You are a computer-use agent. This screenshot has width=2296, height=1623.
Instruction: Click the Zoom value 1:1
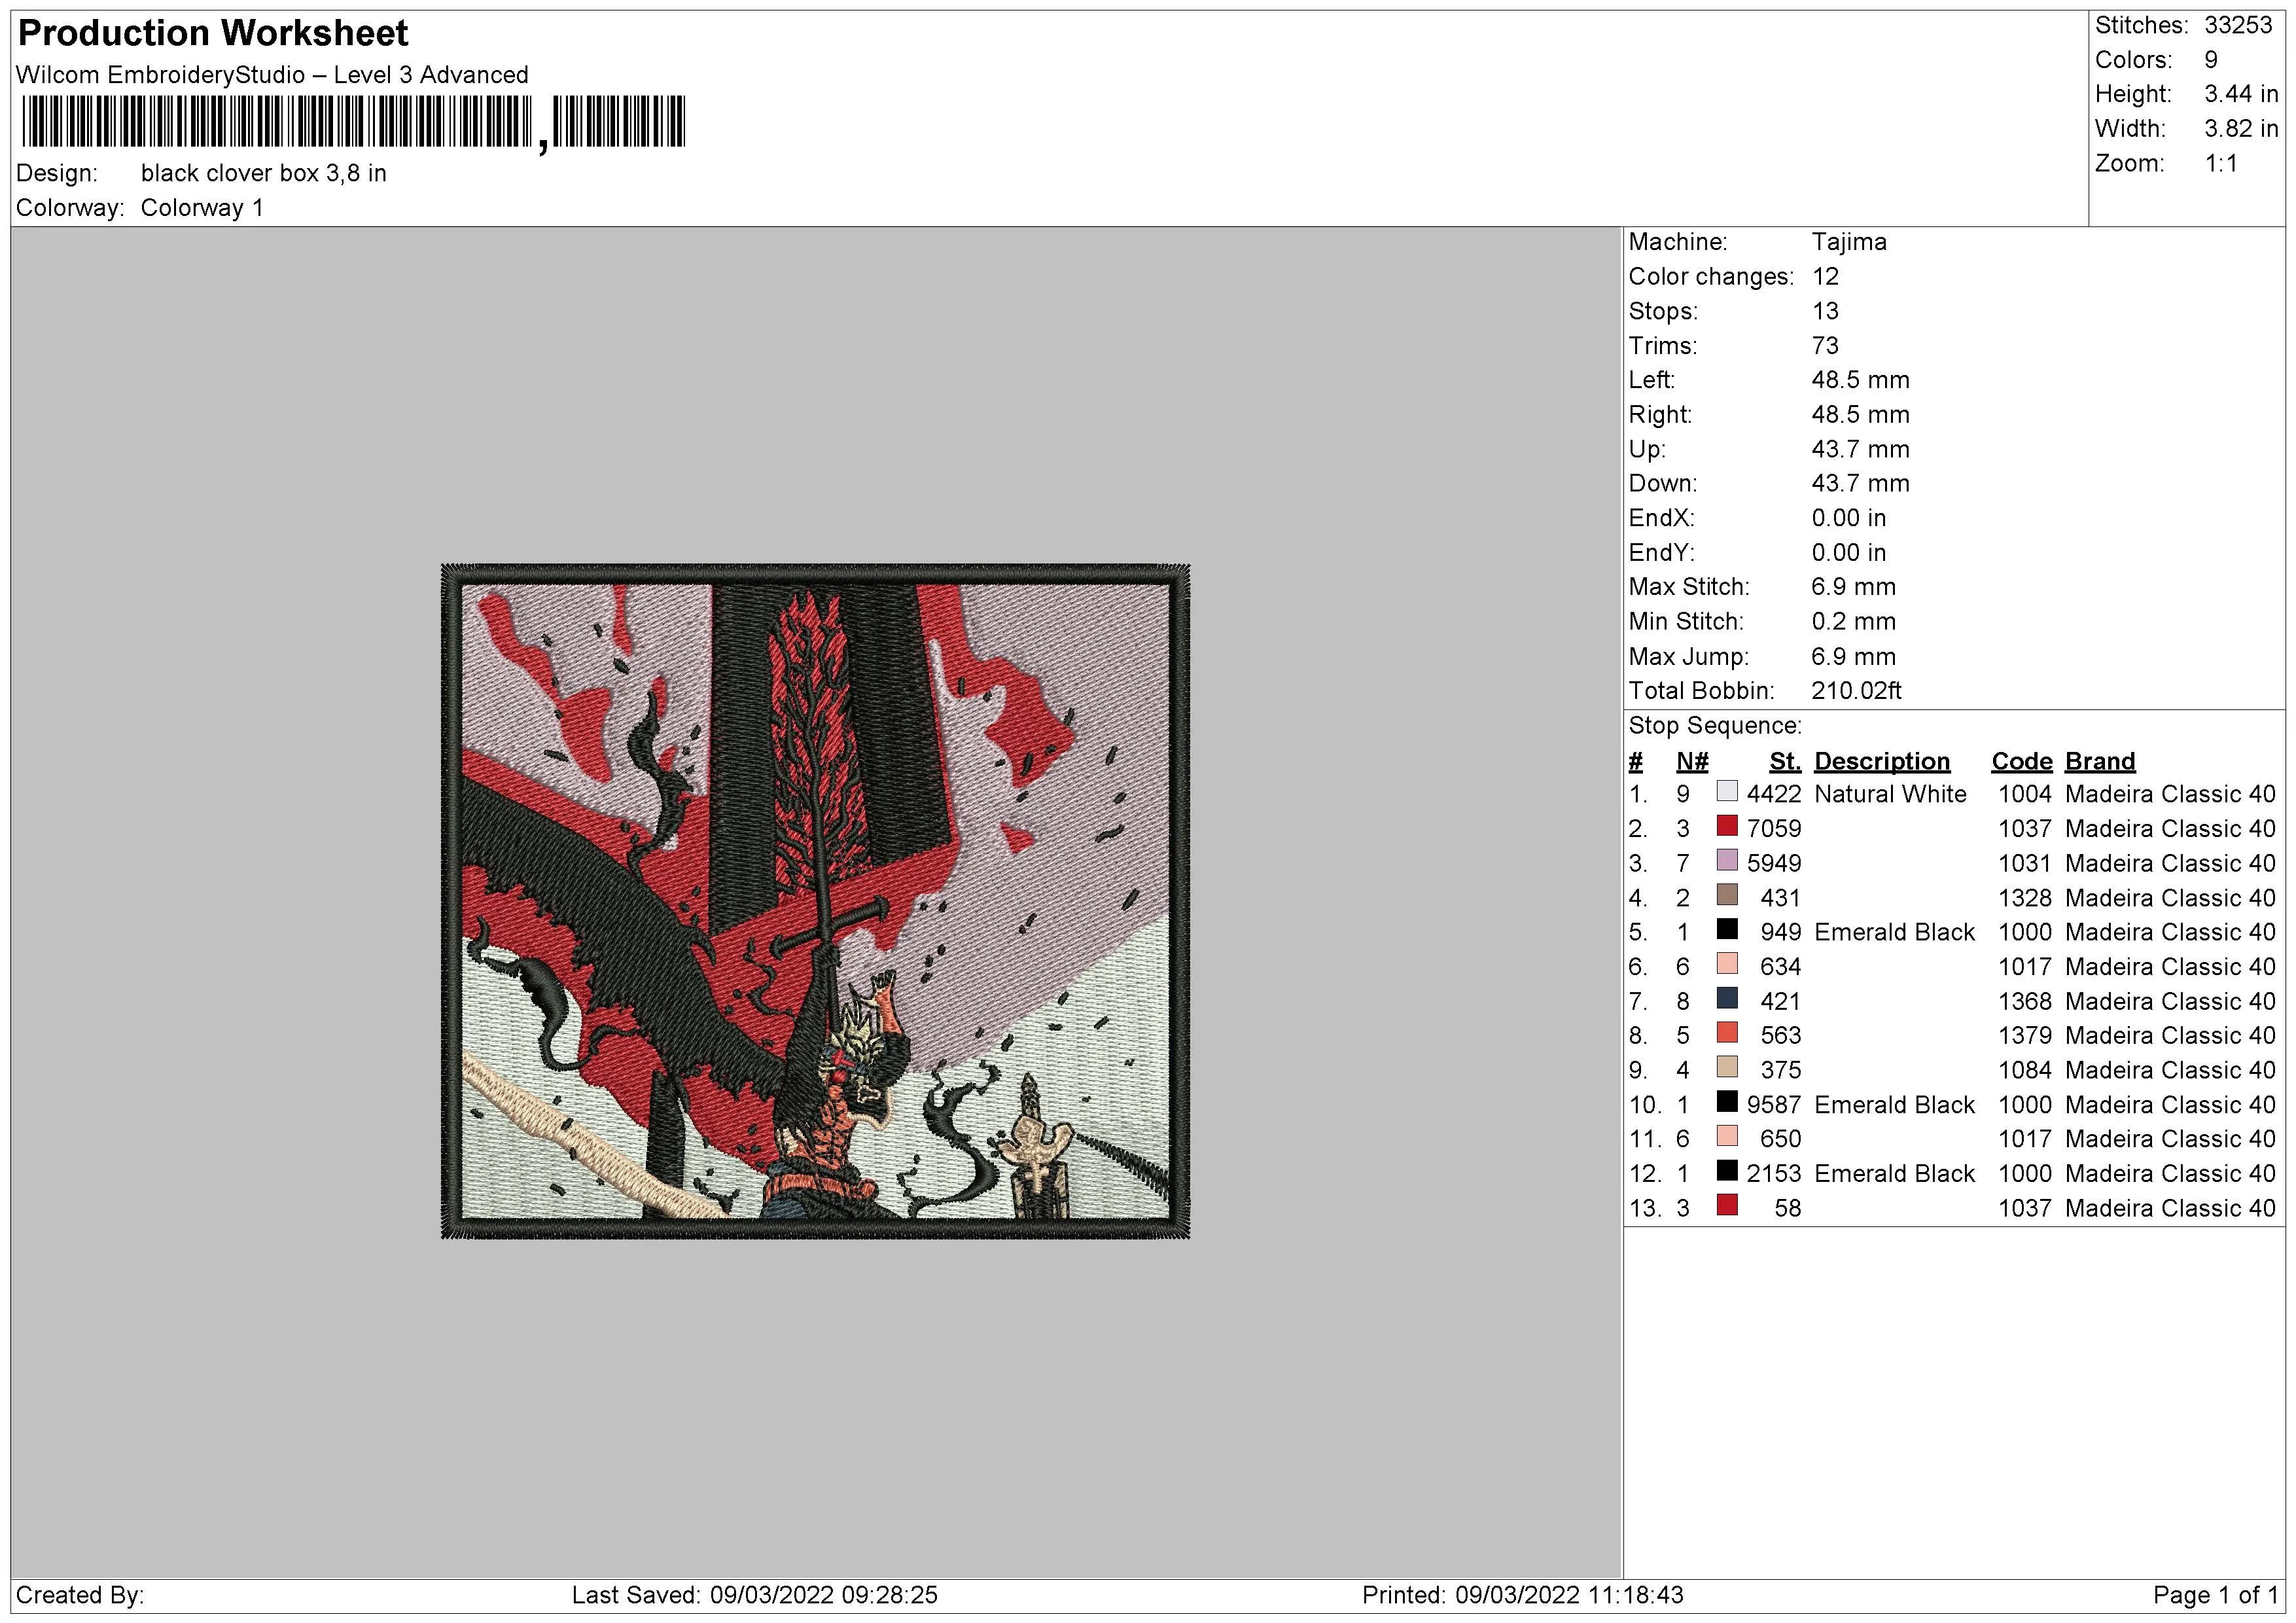[2221, 163]
